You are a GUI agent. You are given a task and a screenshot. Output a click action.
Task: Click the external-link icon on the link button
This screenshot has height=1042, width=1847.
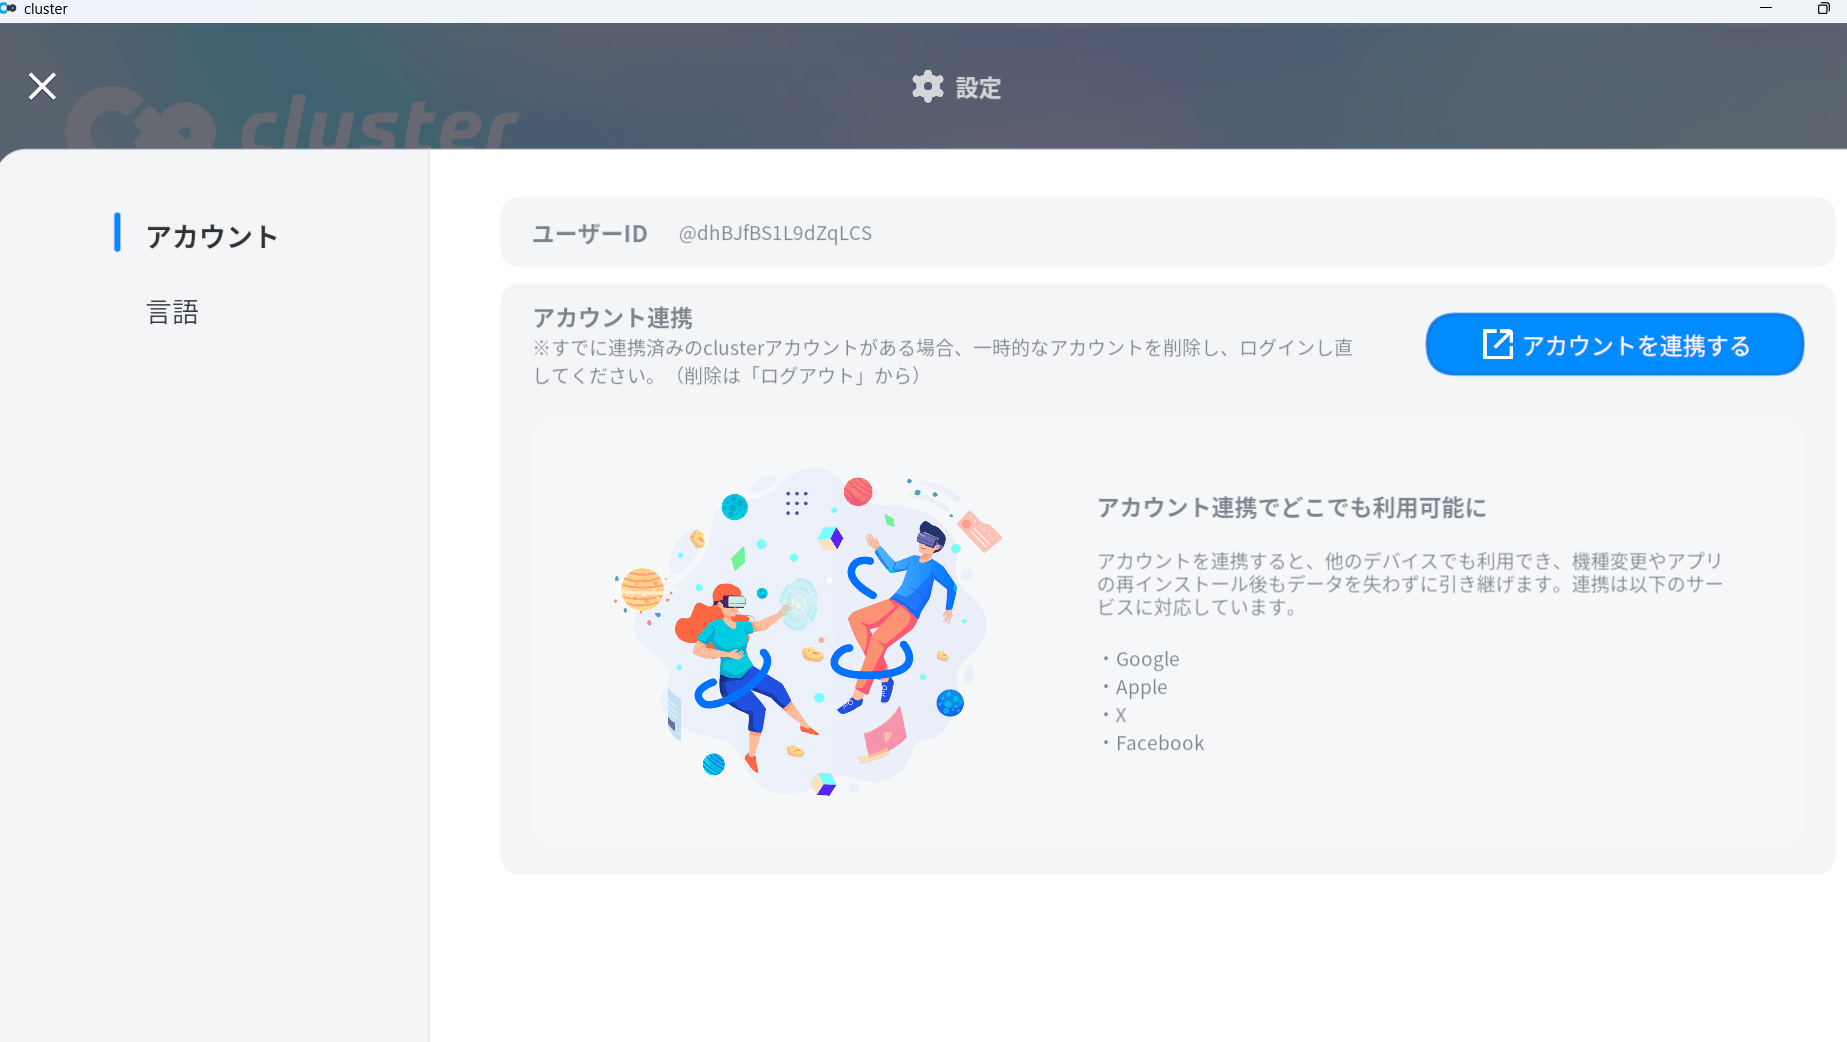coord(1497,344)
